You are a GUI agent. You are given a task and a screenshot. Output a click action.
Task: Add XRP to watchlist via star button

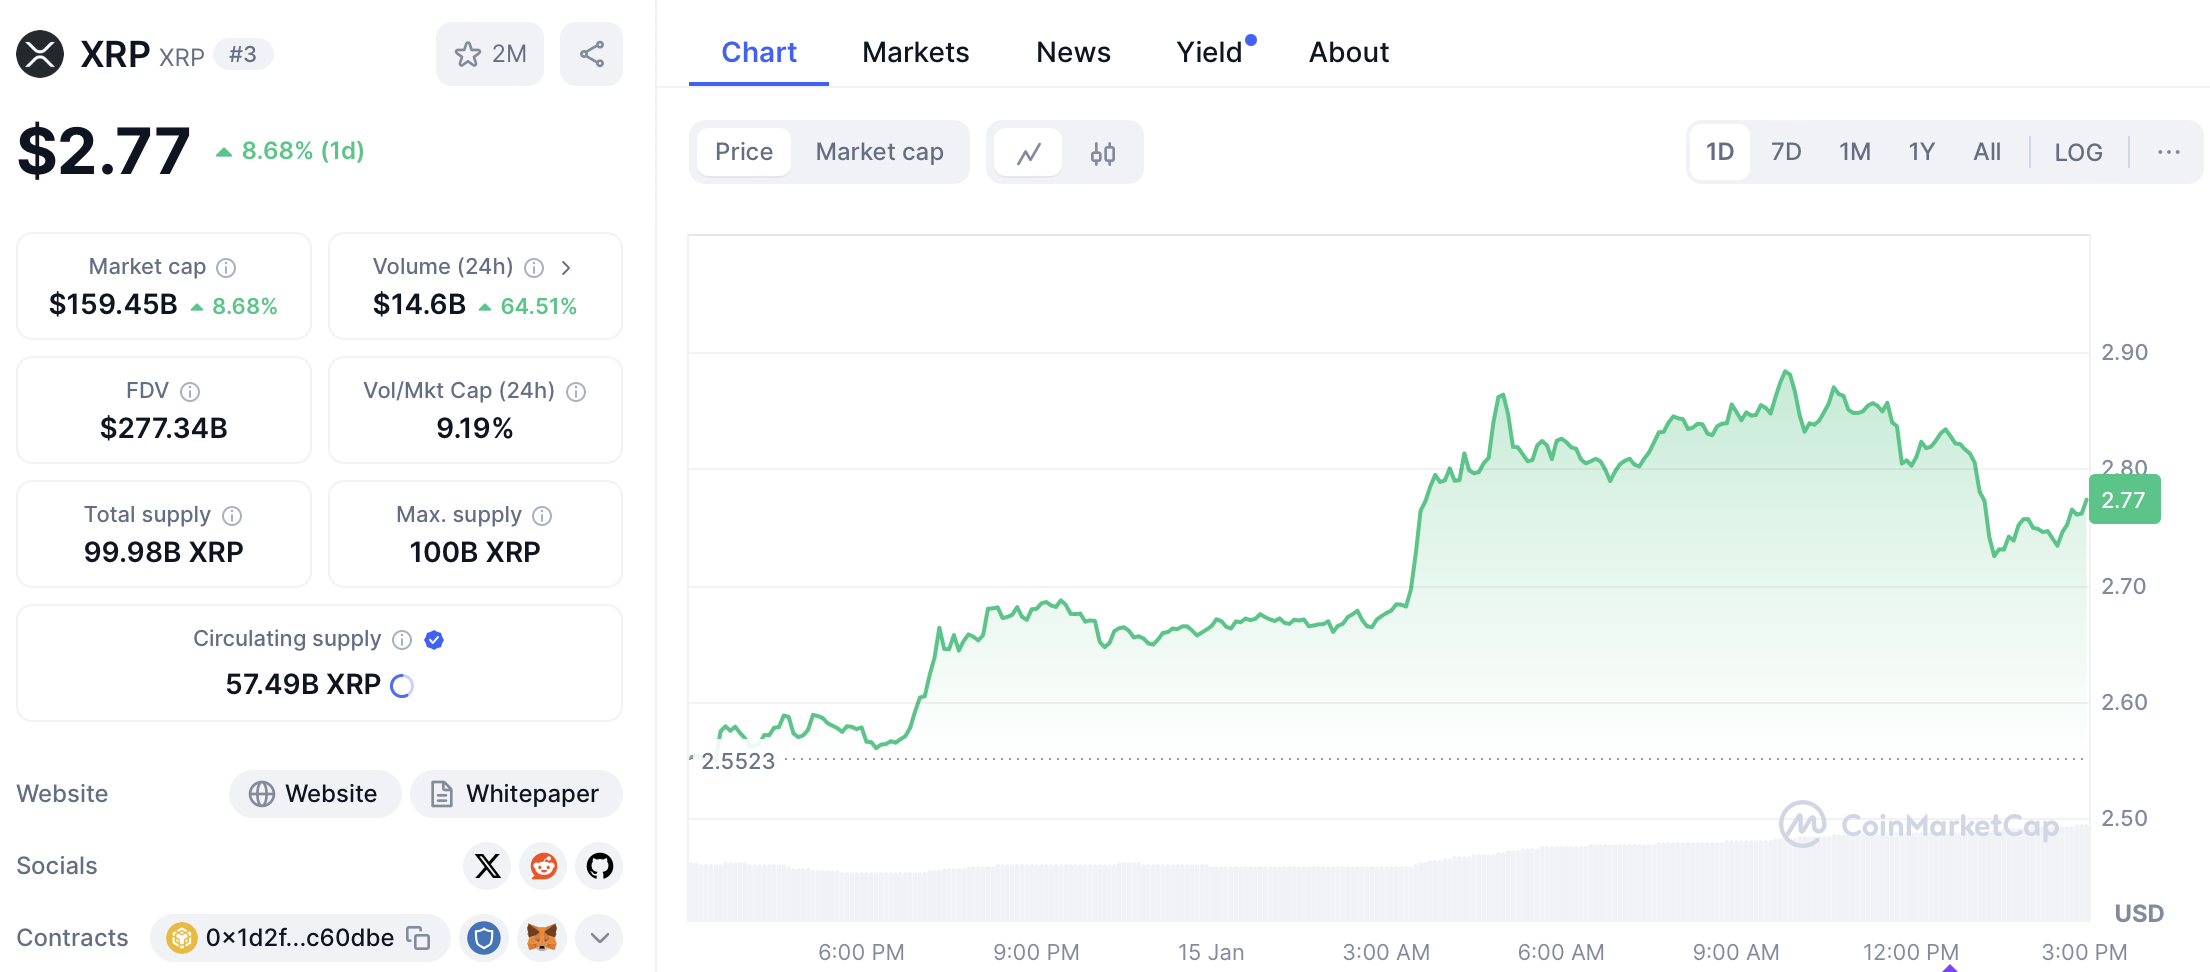[490, 54]
